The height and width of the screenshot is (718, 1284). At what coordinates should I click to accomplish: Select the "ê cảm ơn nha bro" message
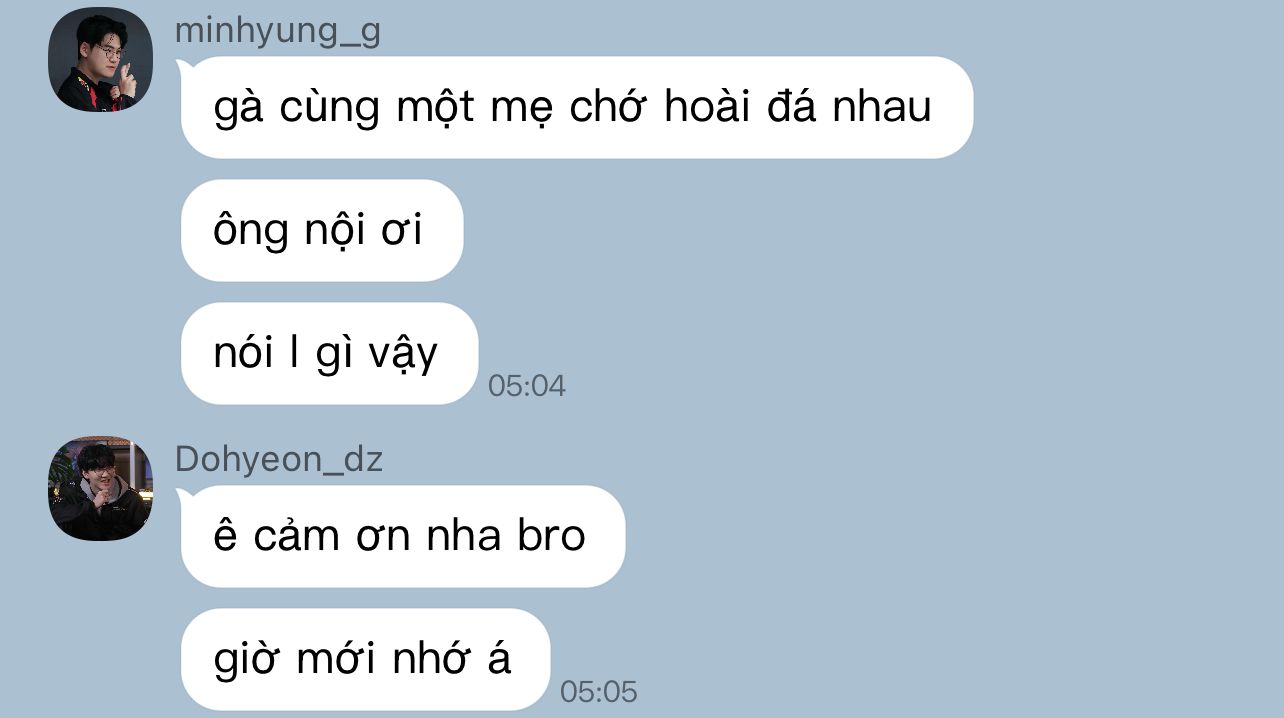403,536
